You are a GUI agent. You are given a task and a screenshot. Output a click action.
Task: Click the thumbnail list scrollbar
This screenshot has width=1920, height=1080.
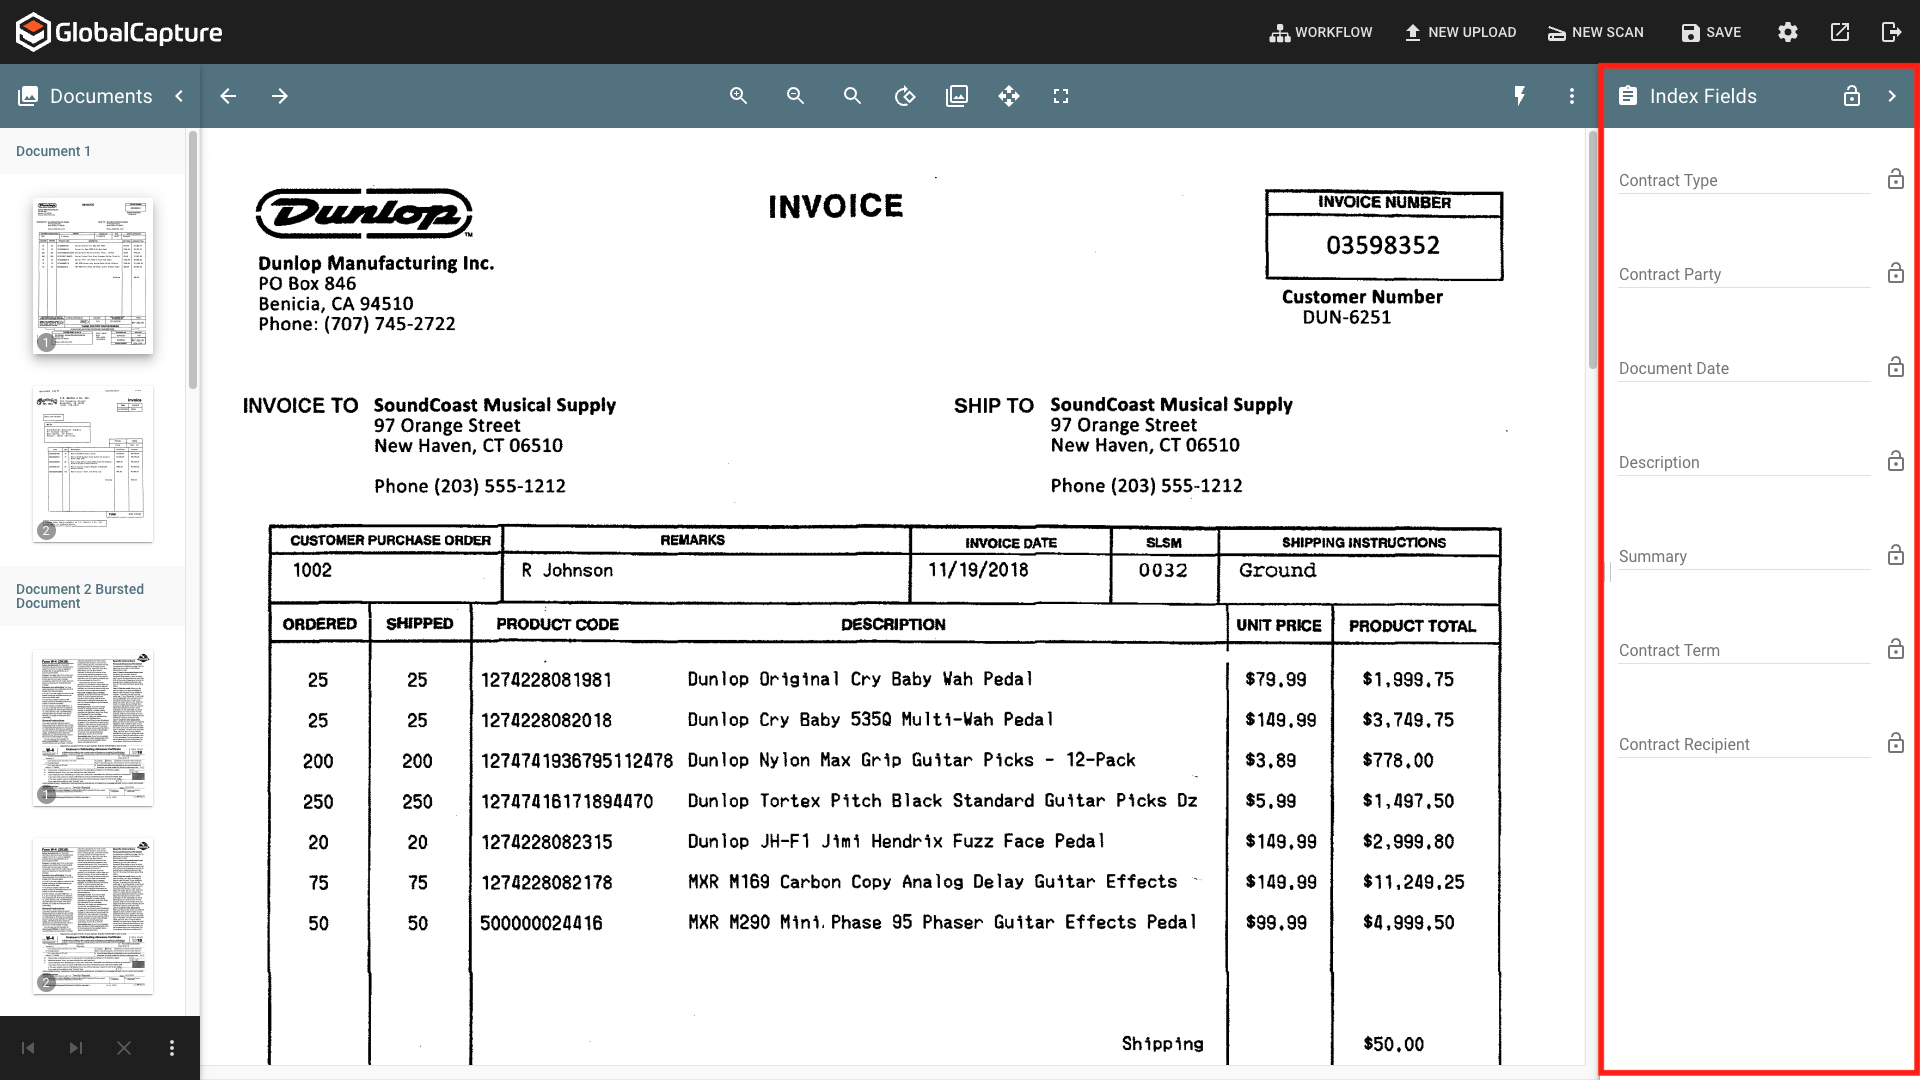click(x=193, y=260)
